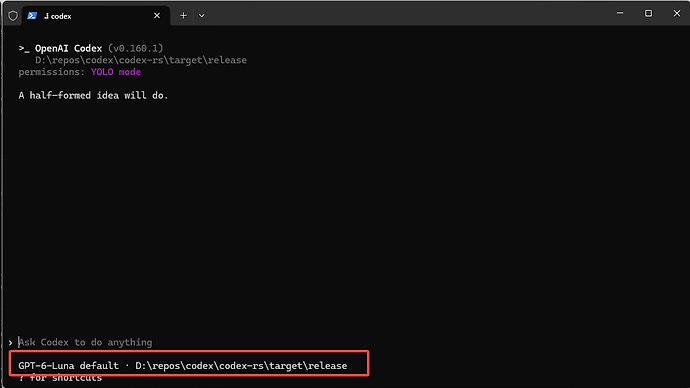Close the terminal window
Image resolution: width=690 pixels, height=388 pixels.
[677, 13]
